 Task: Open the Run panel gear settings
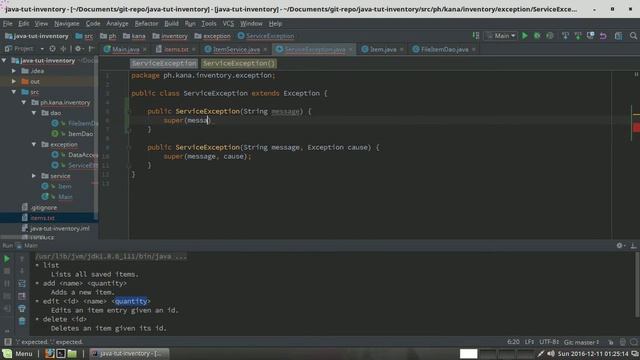tap(620, 245)
